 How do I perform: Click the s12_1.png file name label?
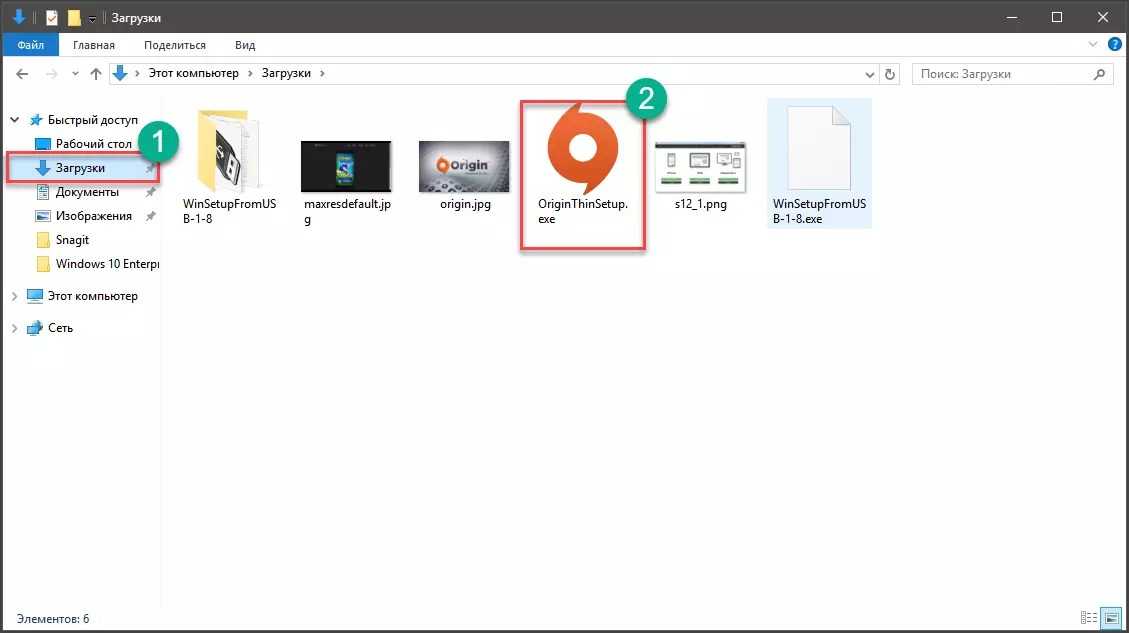(x=701, y=204)
